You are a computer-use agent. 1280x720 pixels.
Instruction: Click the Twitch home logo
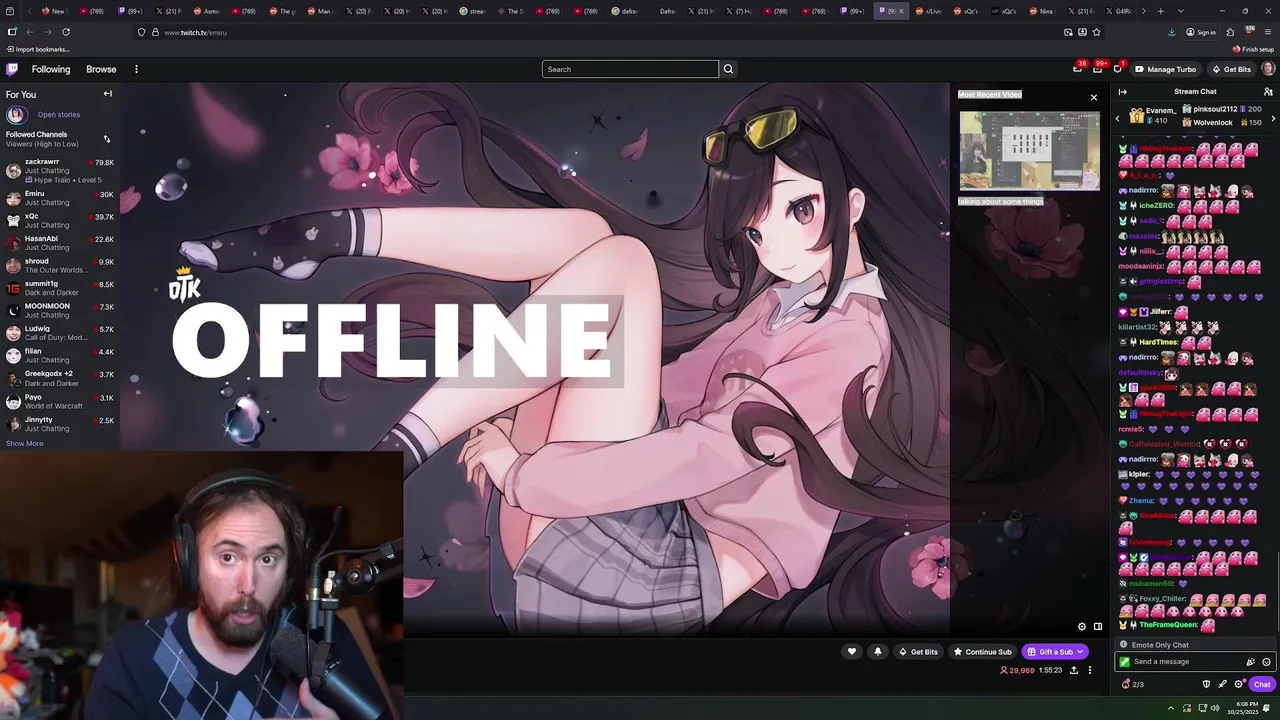tap(12, 69)
